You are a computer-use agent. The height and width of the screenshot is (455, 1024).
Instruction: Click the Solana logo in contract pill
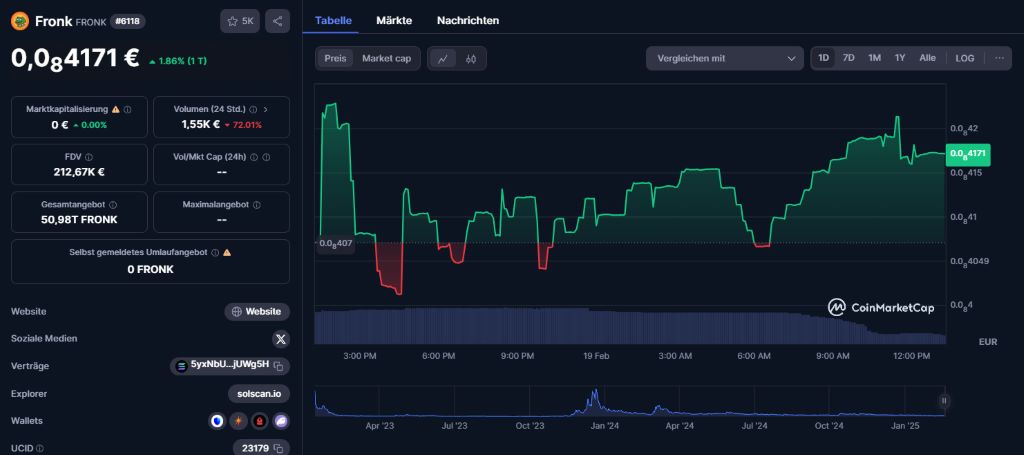pos(182,366)
